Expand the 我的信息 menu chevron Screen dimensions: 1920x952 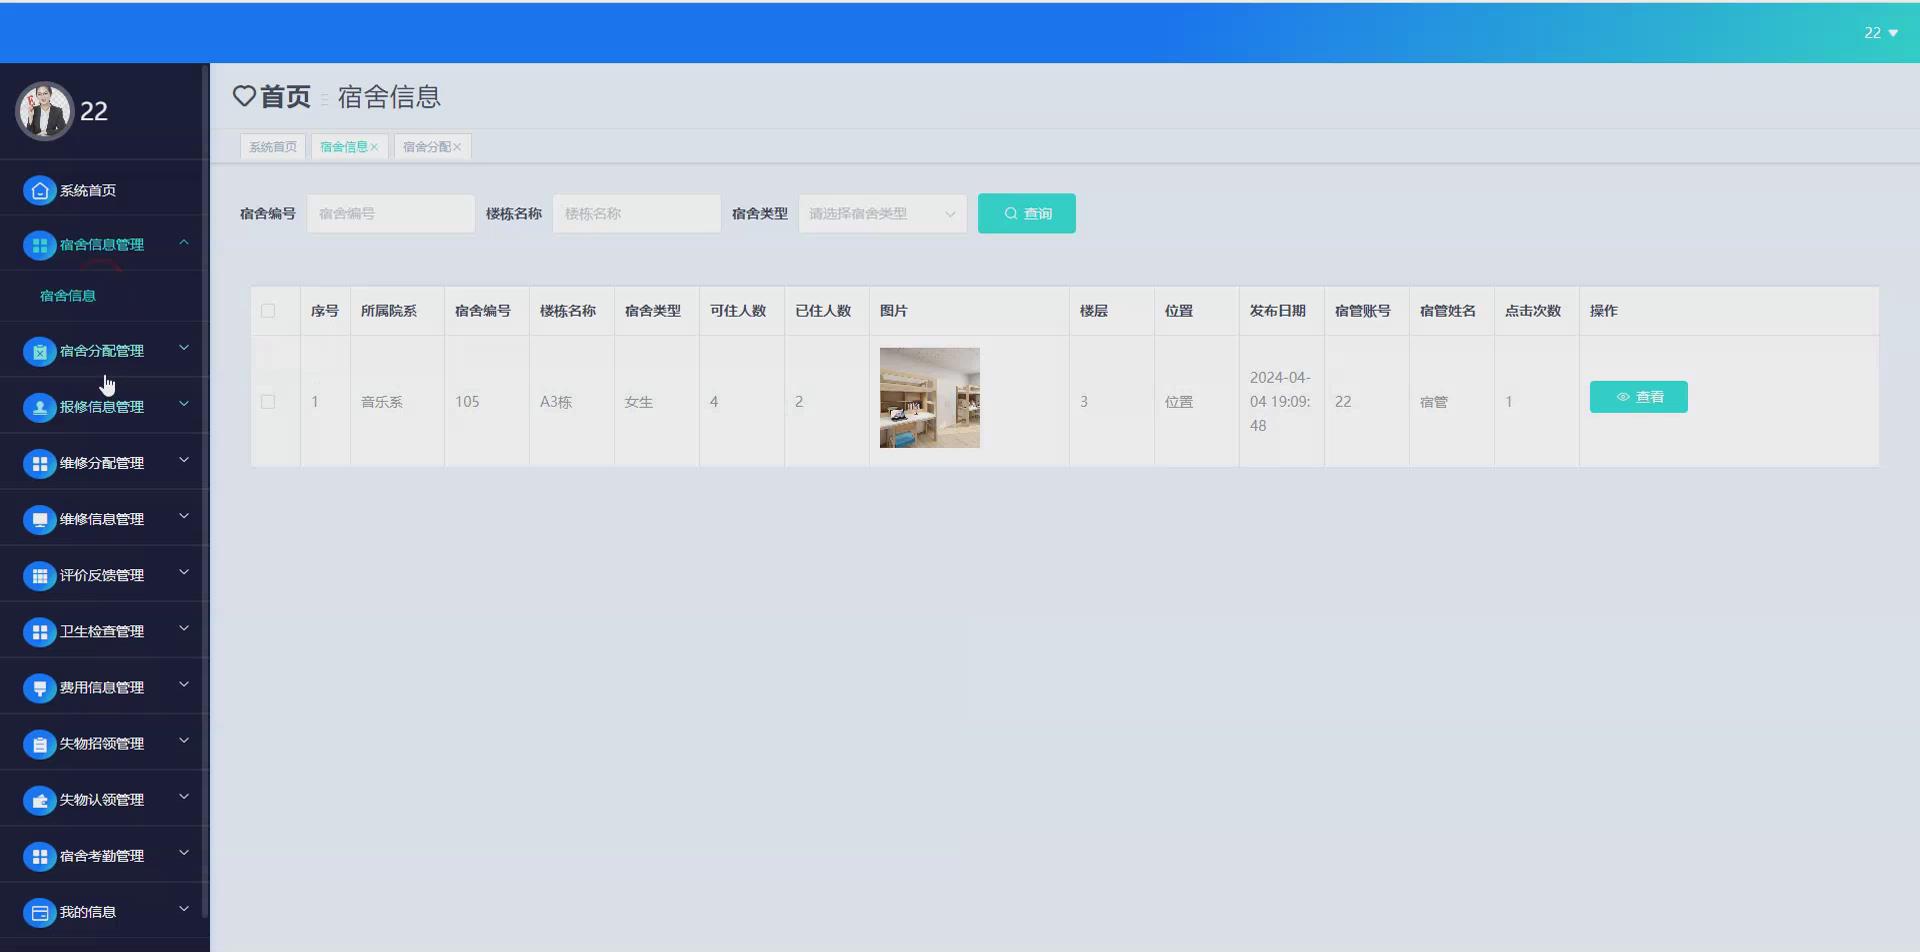coord(184,908)
